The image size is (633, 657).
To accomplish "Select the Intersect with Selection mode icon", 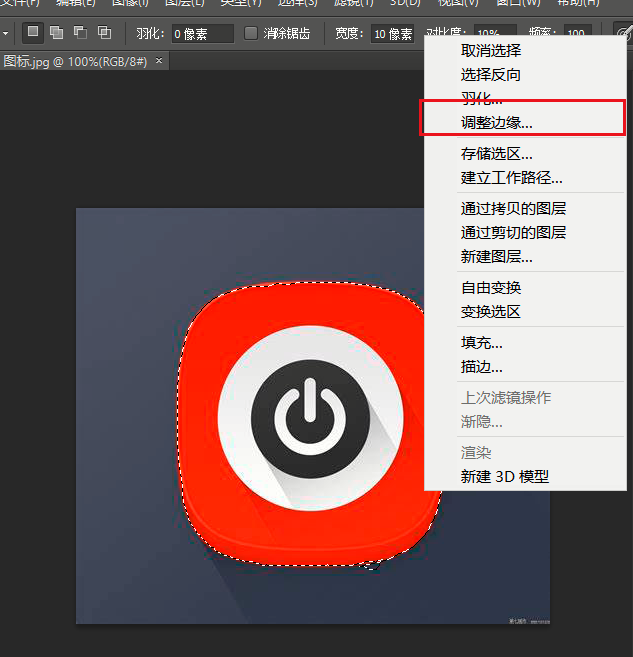I will click(104, 33).
